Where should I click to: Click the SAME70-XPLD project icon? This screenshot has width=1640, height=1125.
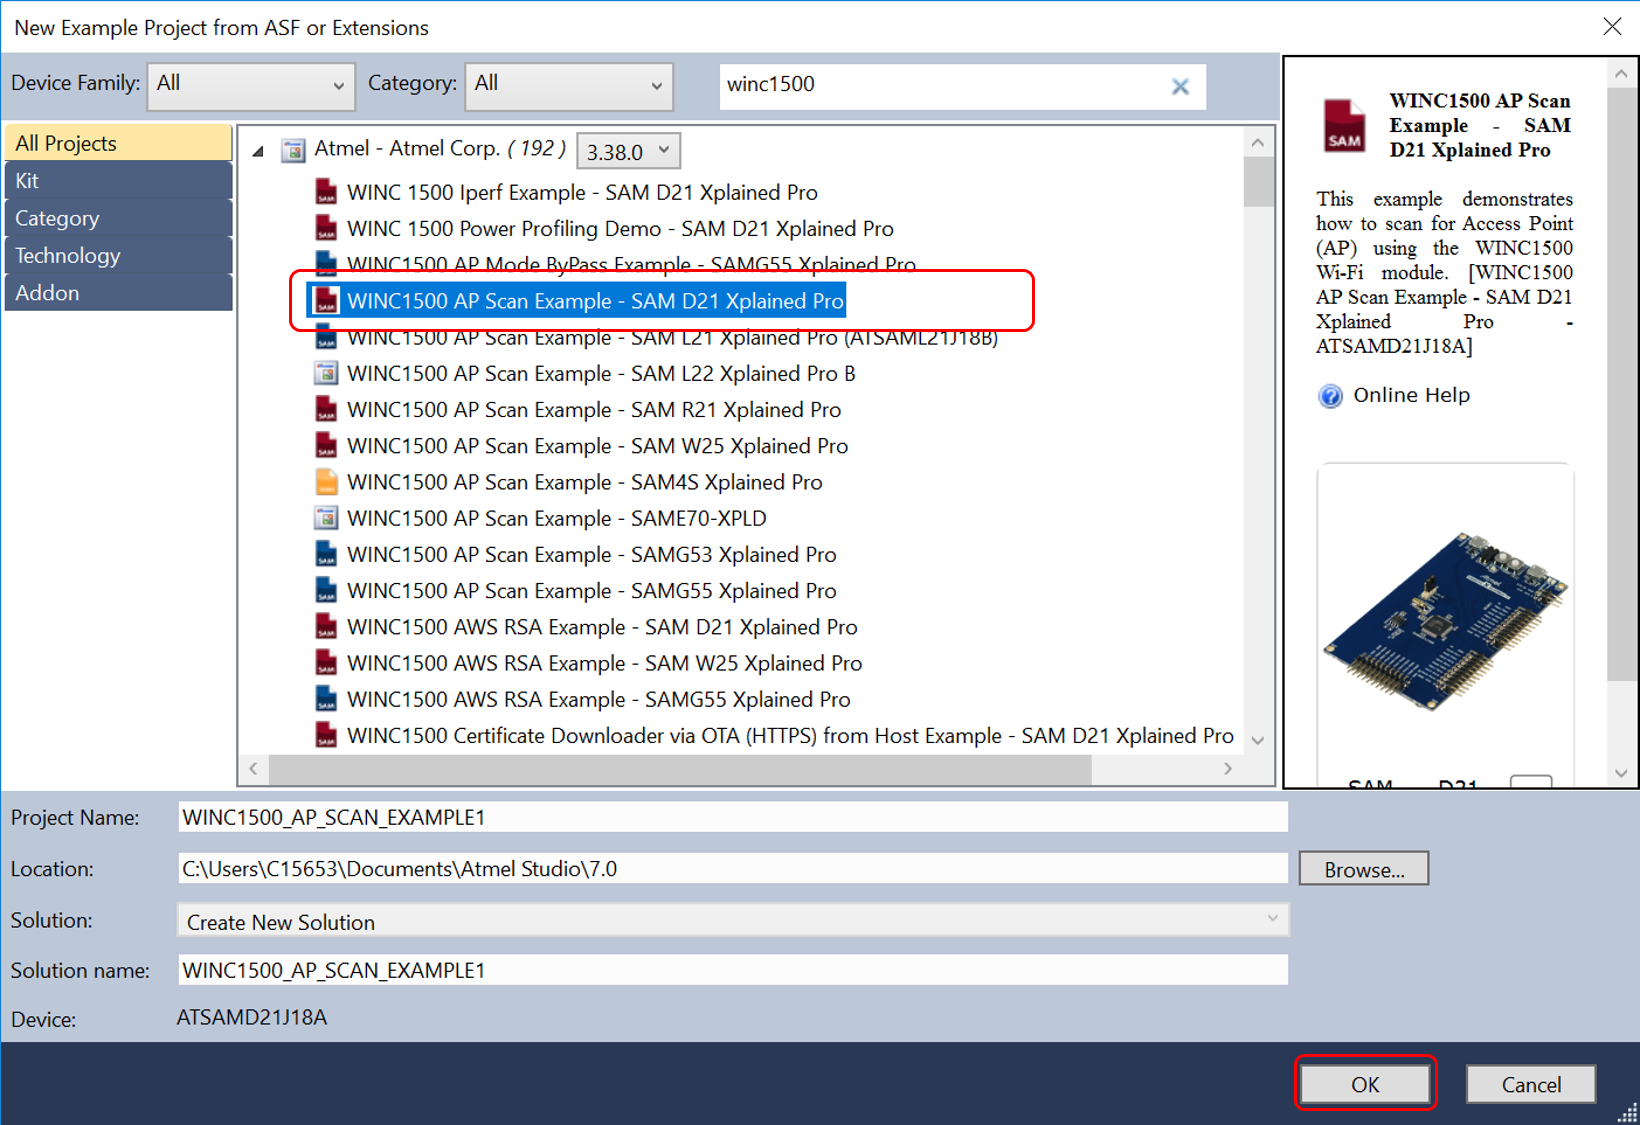tap(326, 518)
